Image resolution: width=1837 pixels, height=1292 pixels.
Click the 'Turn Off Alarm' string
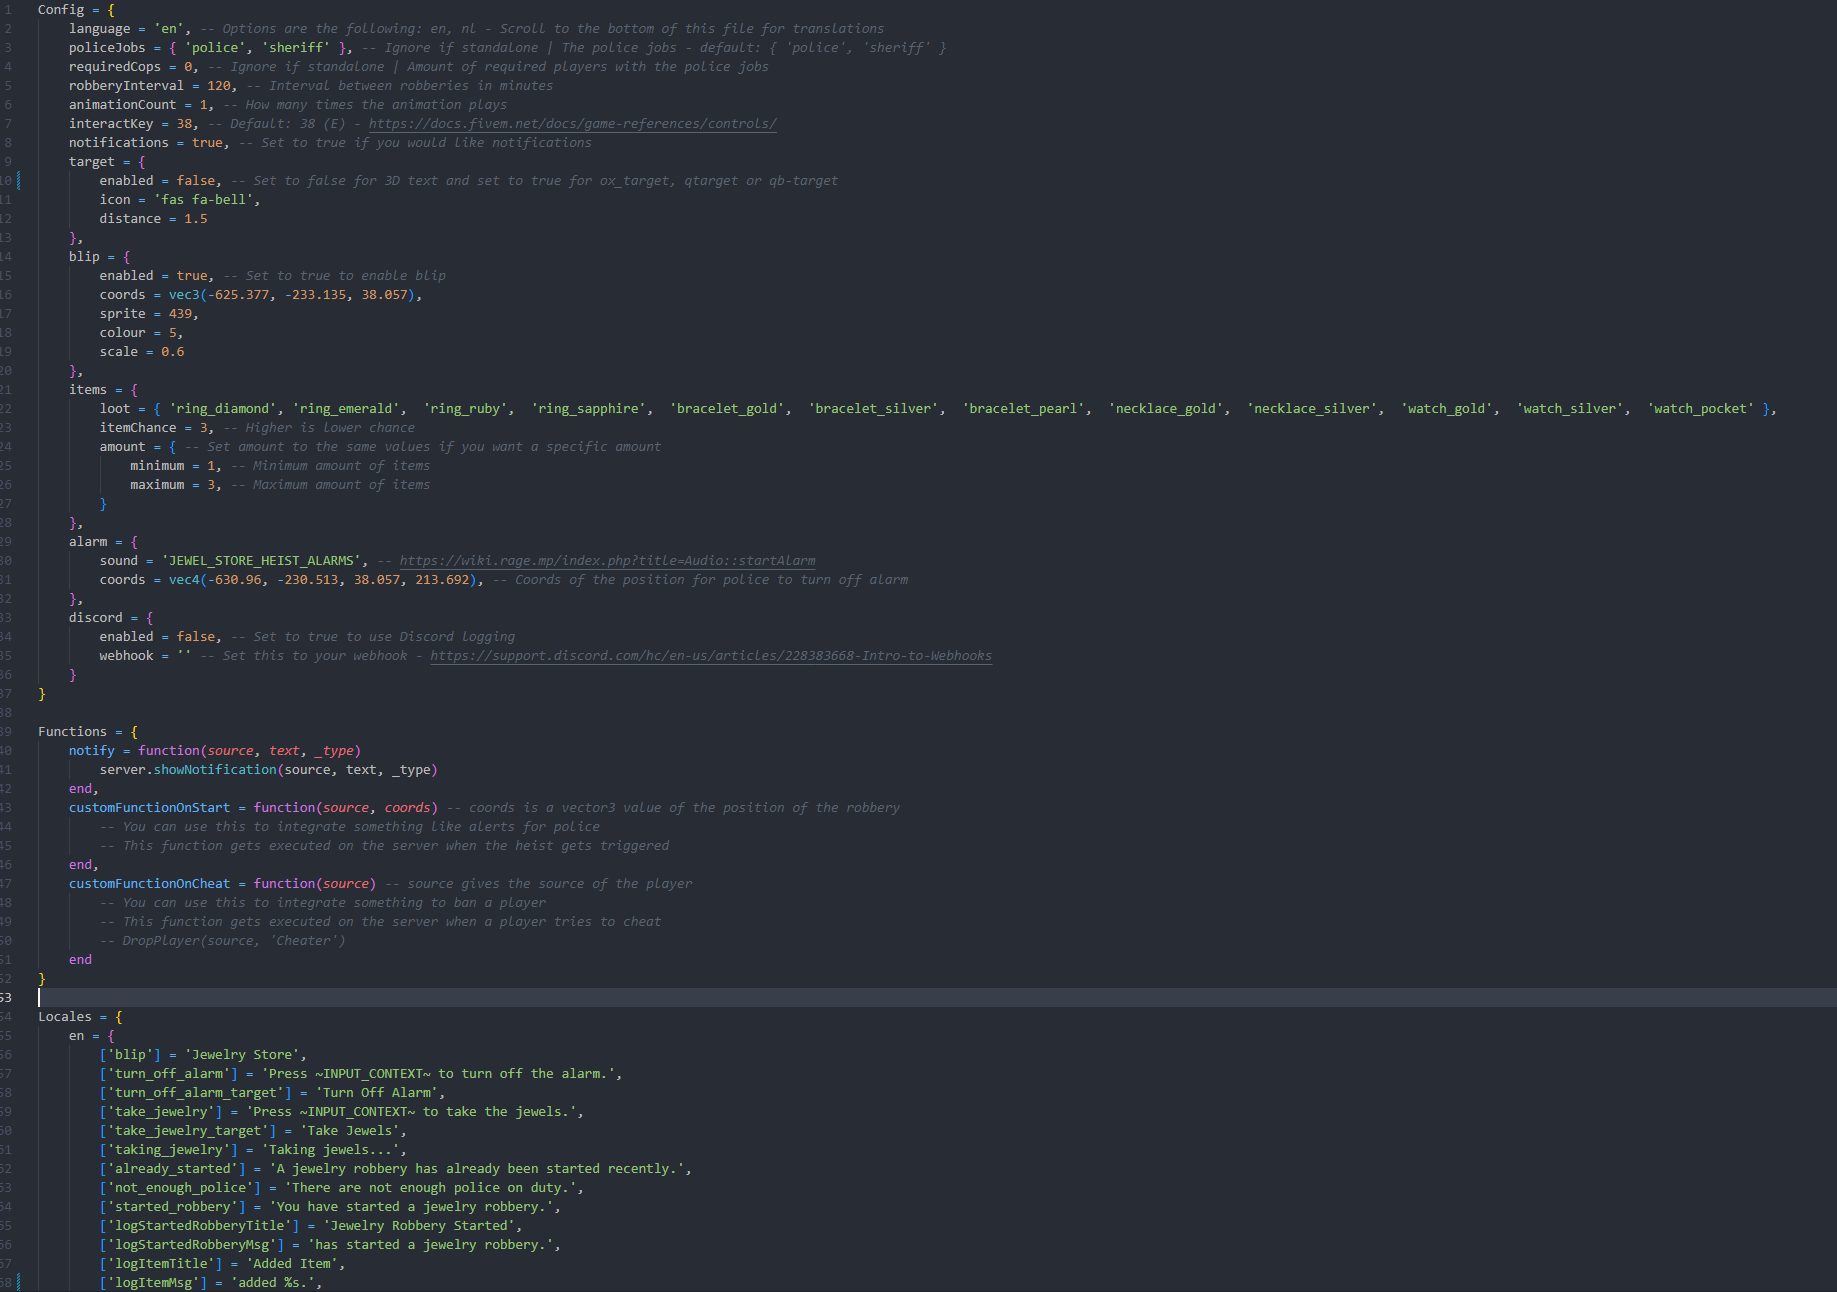click(376, 1093)
